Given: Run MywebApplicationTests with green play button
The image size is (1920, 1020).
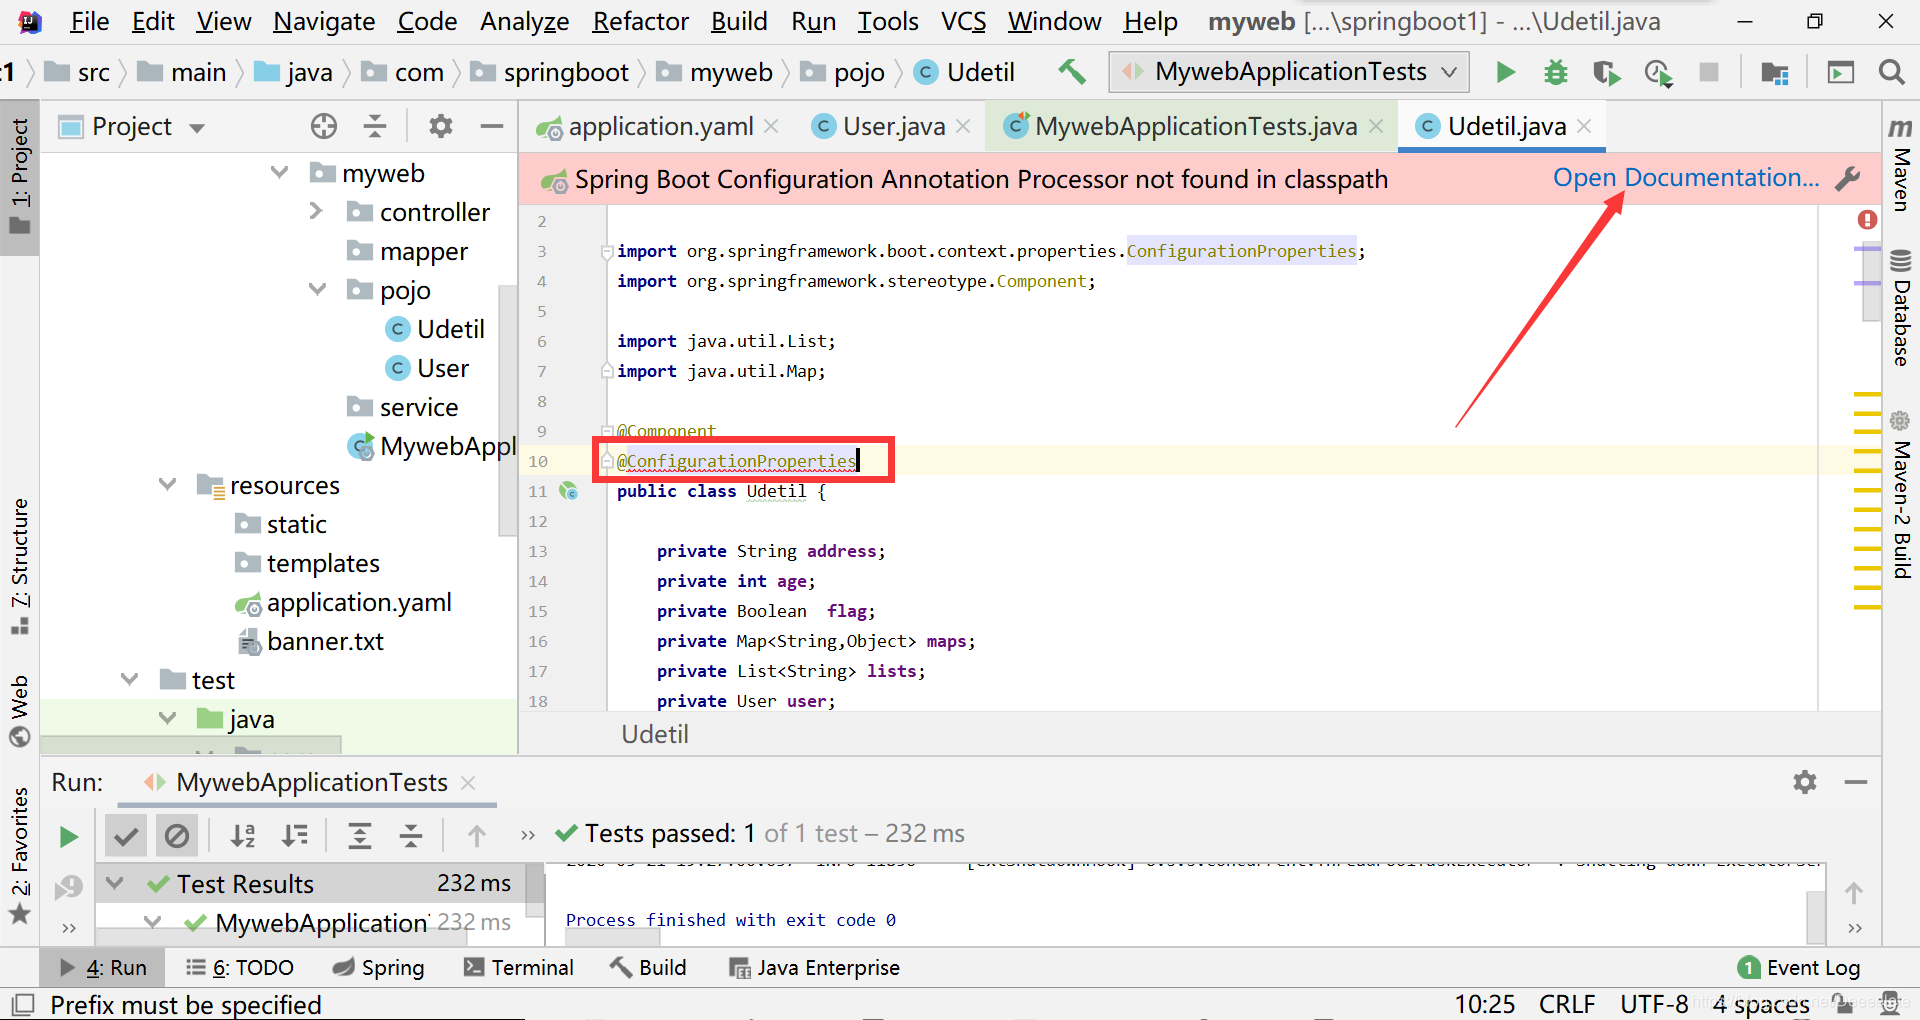Looking at the screenshot, I should (1505, 72).
